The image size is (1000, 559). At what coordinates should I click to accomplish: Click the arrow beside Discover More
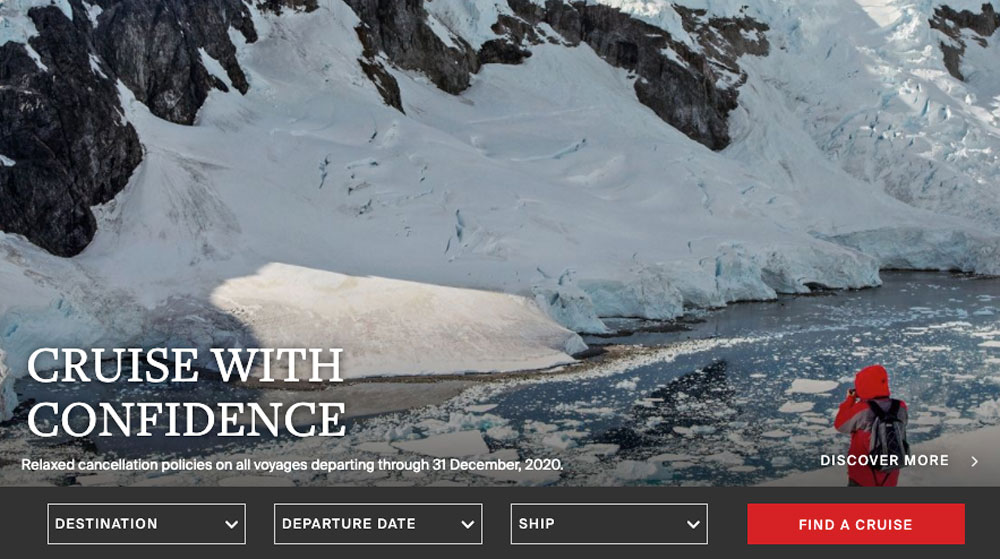(x=974, y=461)
